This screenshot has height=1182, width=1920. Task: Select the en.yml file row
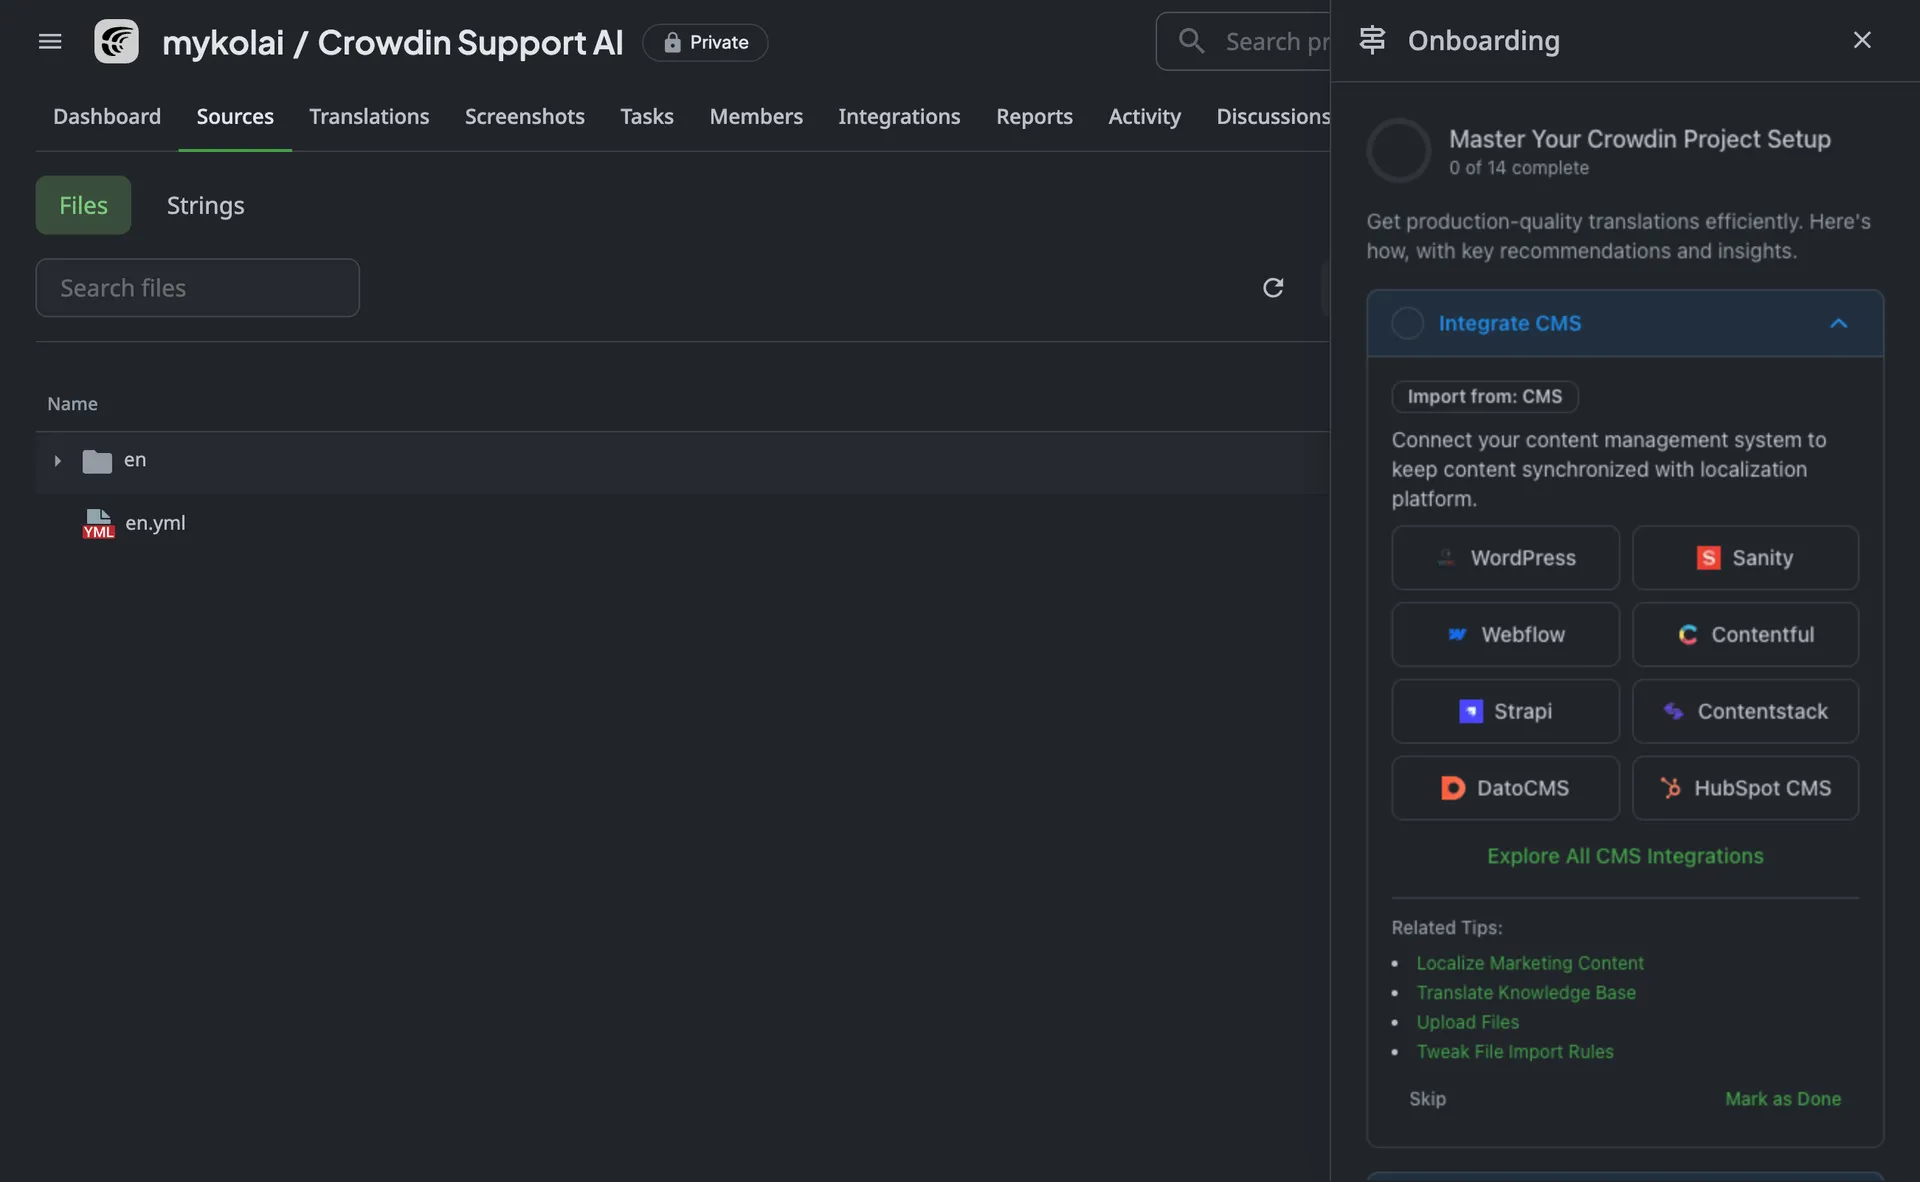click(x=683, y=523)
